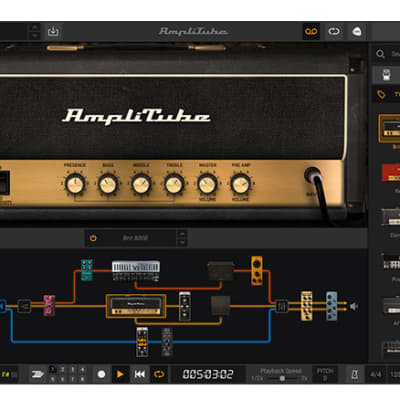This screenshot has width=400, height=400.
Task: Select the teal stomp pedal on upper path
Action: click(x=87, y=270)
